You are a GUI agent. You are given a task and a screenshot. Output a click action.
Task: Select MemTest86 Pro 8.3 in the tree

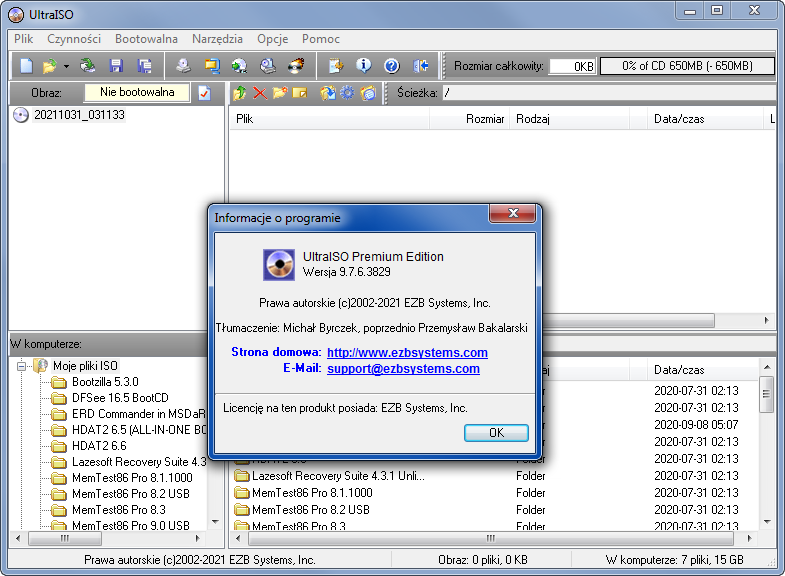point(119,510)
